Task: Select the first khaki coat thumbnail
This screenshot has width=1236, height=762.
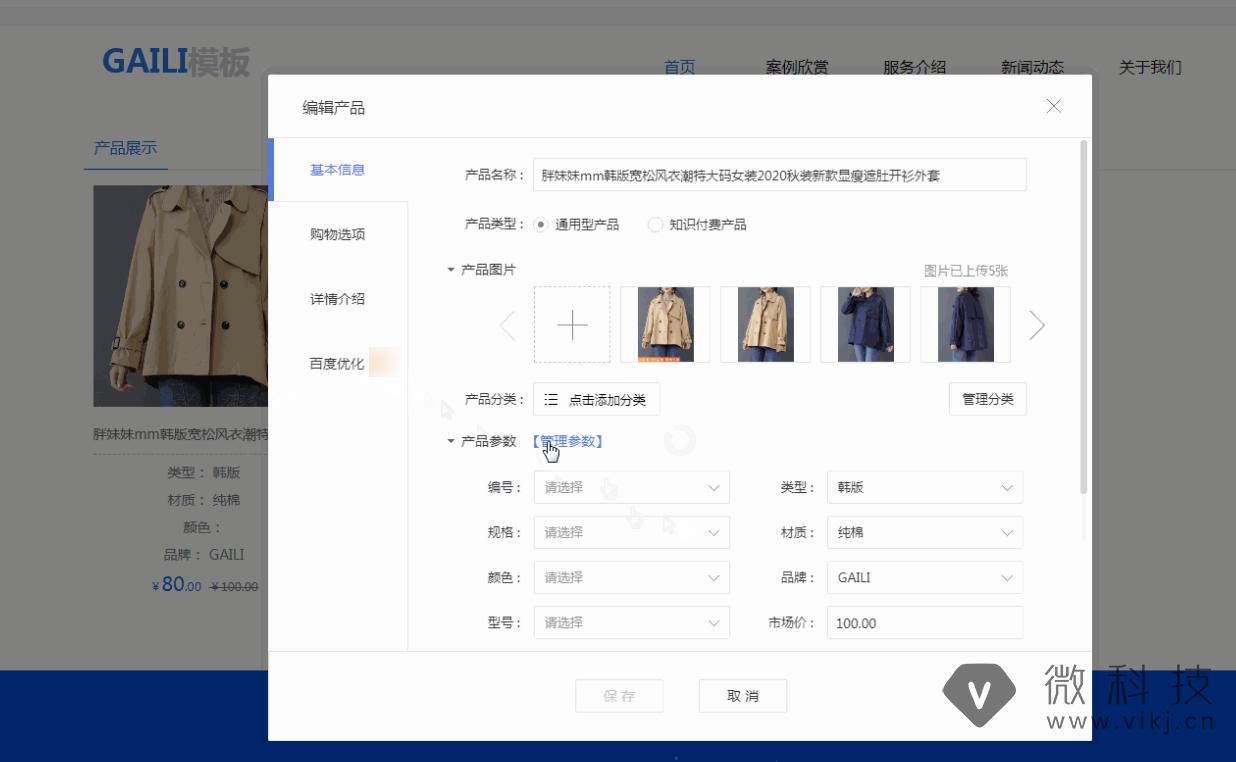Action: [x=665, y=325]
